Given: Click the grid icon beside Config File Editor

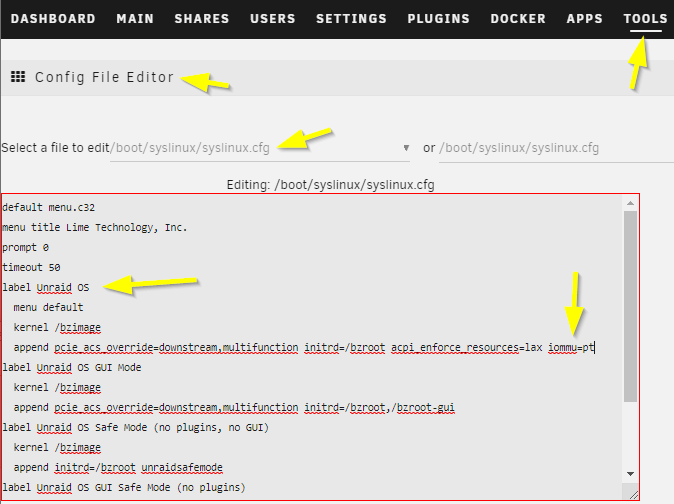Looking at the screenshot, I should pyautogui.click(x=18, y=77).
